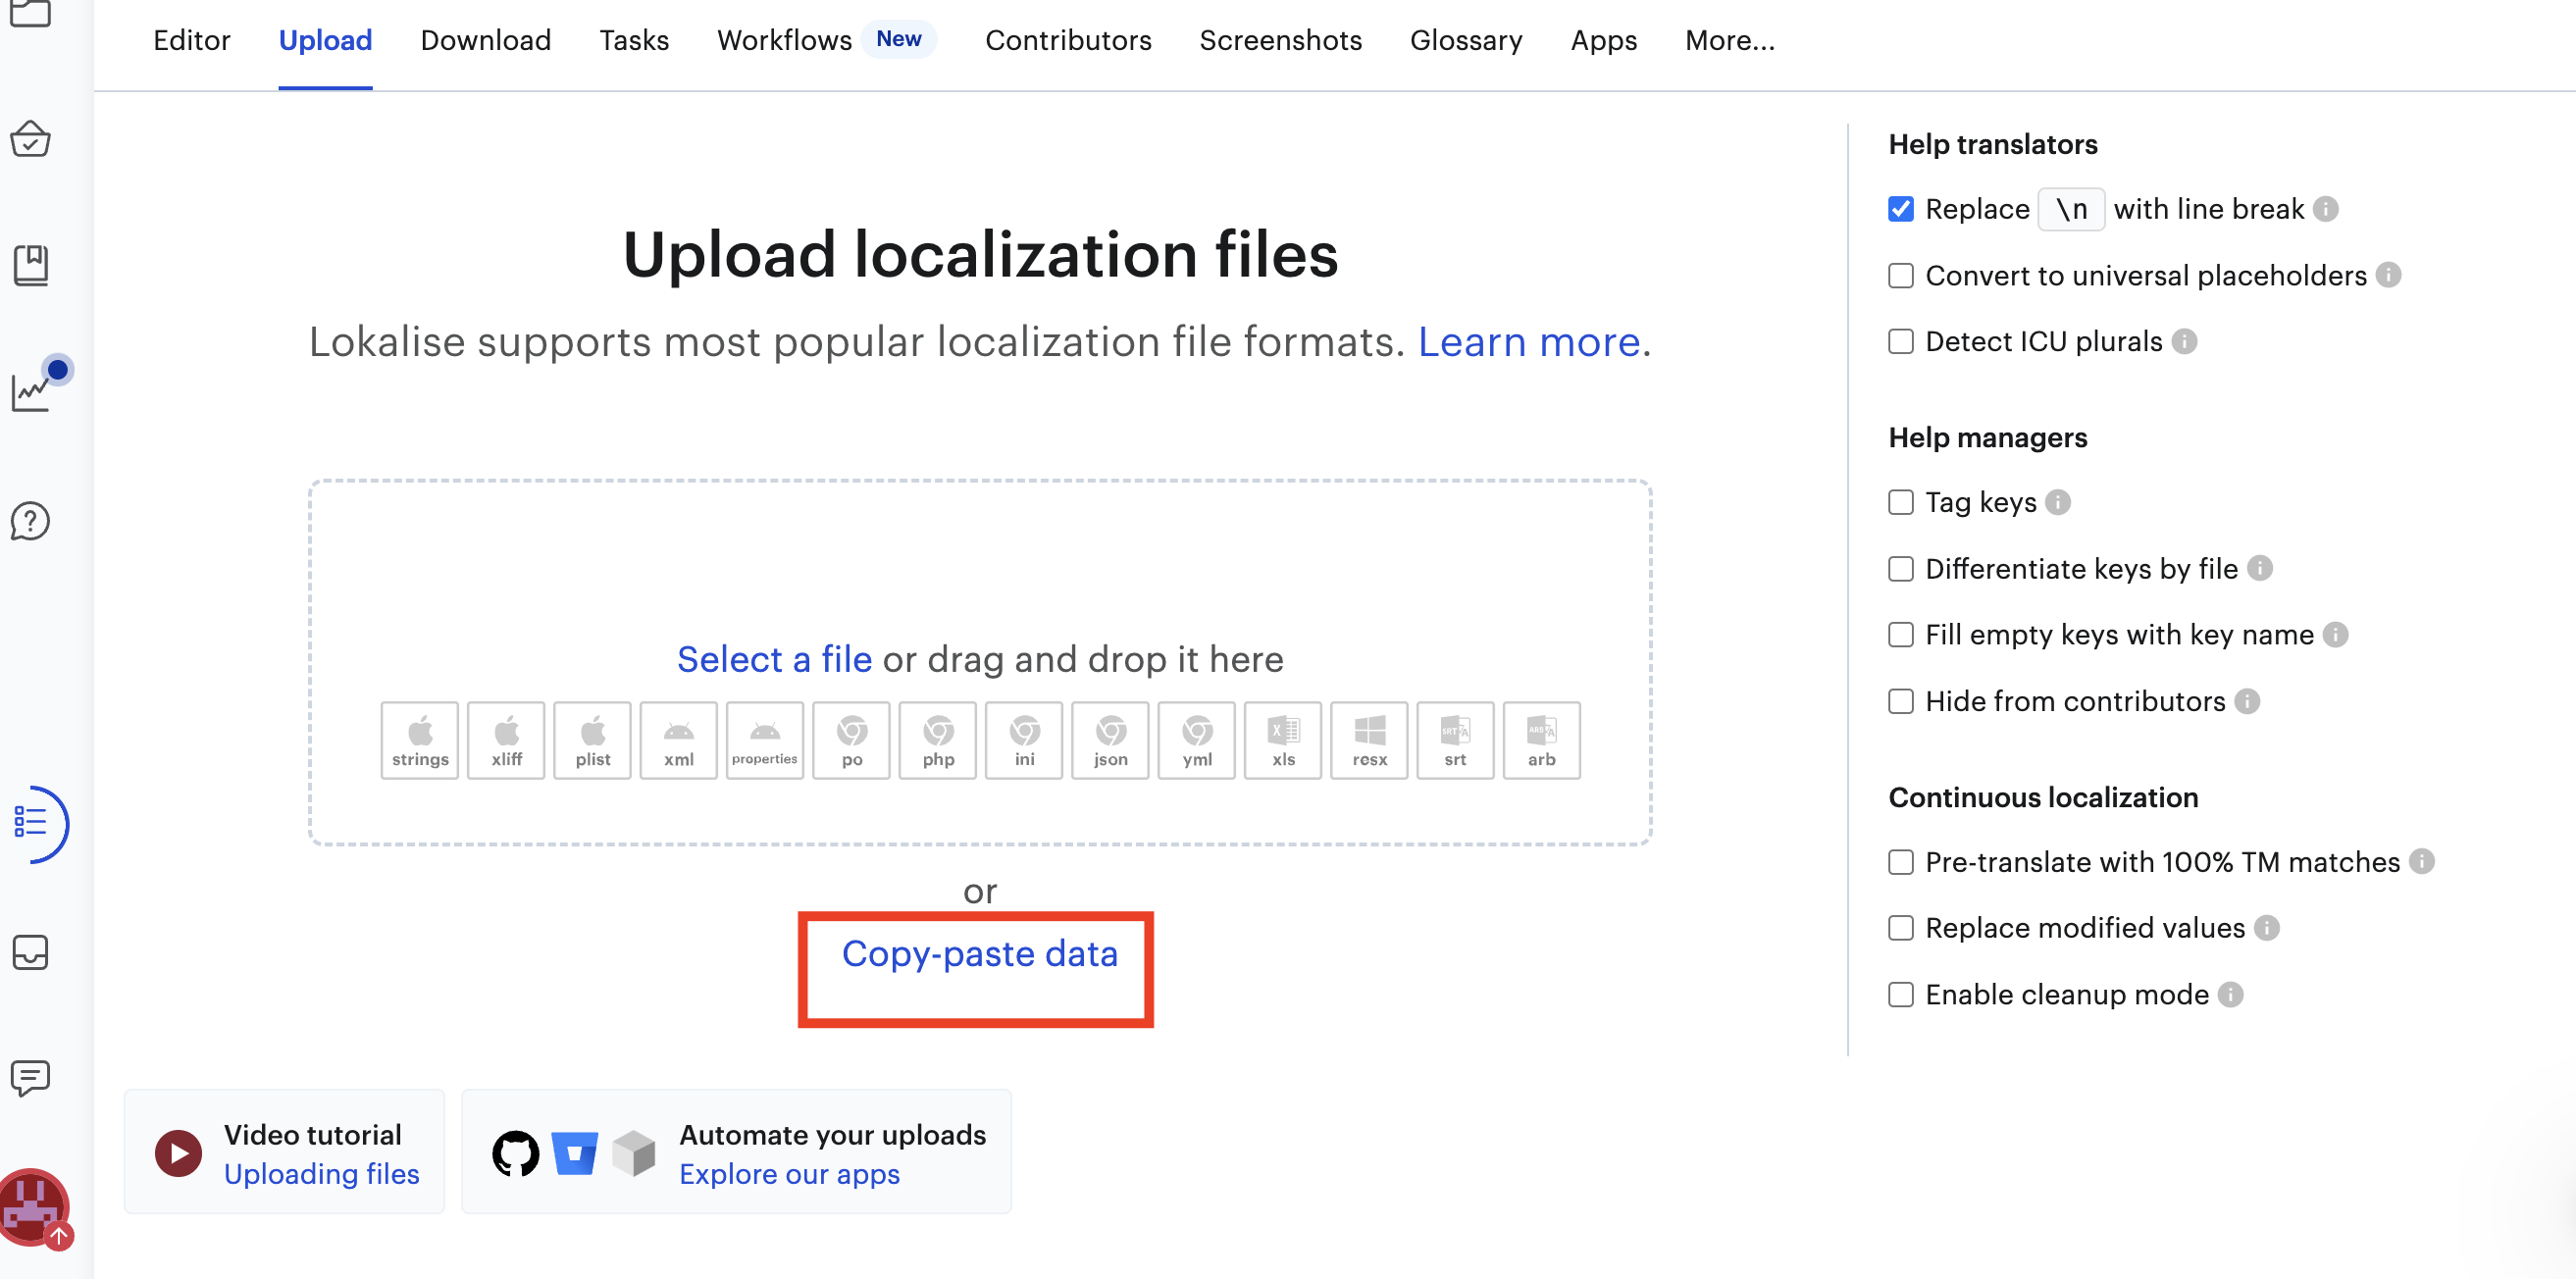Check the Tag keys option
The height and width of the screenshot is (1279, 2576).
[1901, 502]
